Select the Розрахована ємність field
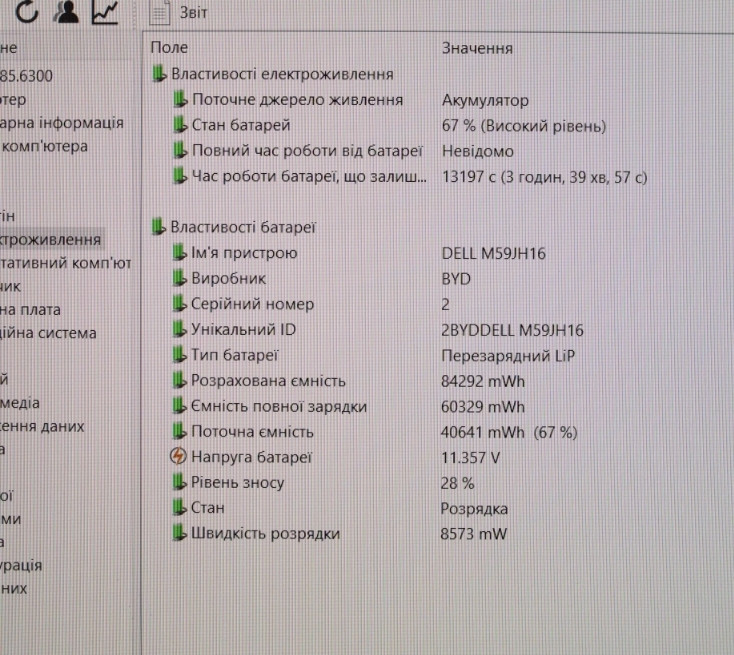Image resolution: width=734 pixels, height=655 pixels. click(268, 381)
